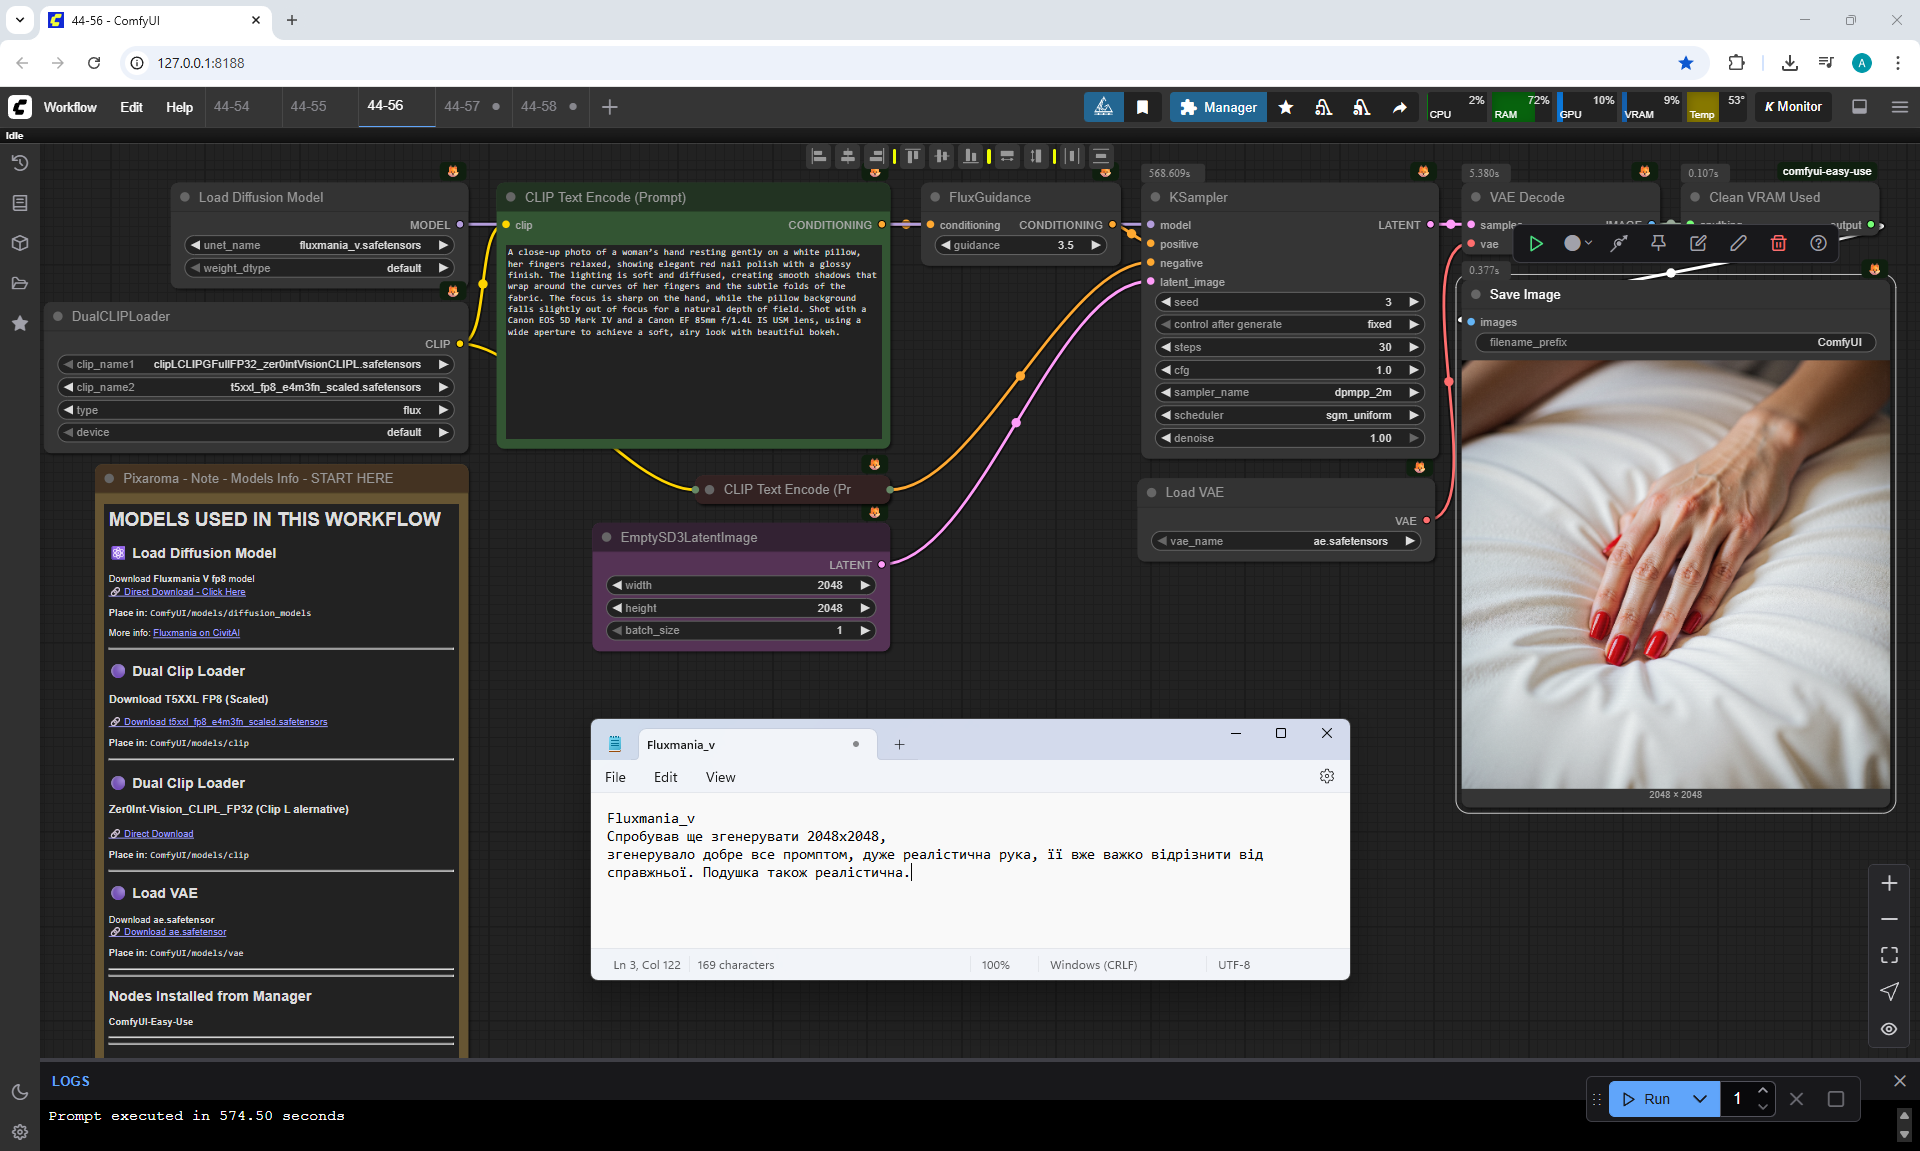The height and width of the screenshot is (1151, 1920).
Task: Toggle dark theme moon icon
Action: [x=19, y=1092]
